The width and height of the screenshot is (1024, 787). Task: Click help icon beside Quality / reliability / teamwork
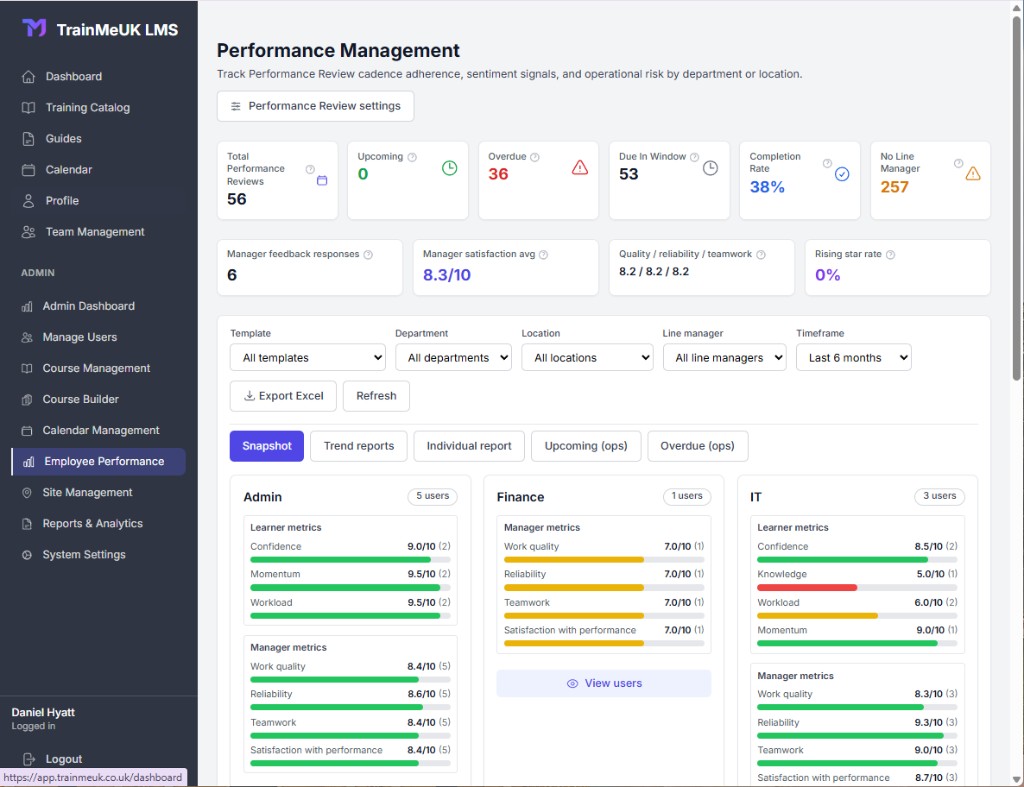point(761,255)
